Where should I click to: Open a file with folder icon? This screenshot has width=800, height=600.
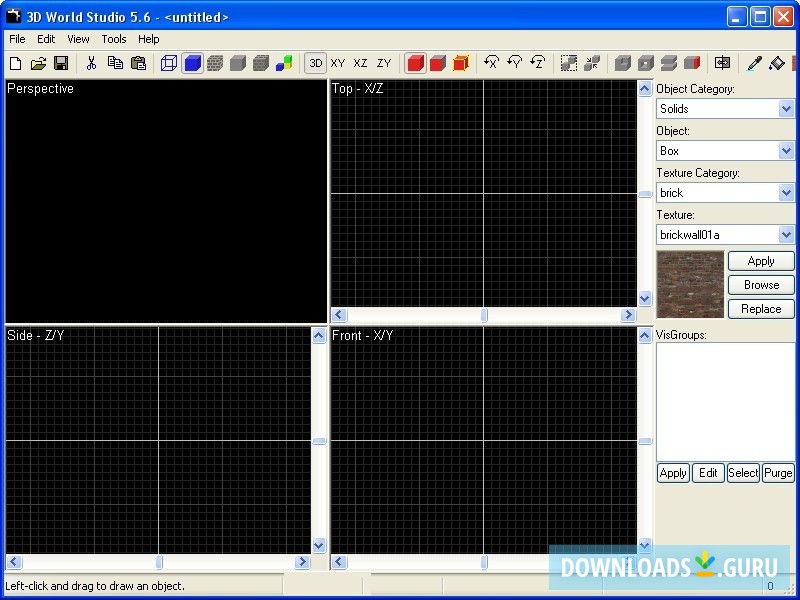[x=38, y=63]
